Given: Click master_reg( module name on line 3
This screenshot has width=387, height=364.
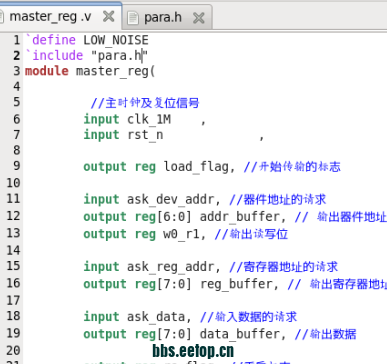Looking at the screenshot, I should pyautogui.click(x=116, y=71).
